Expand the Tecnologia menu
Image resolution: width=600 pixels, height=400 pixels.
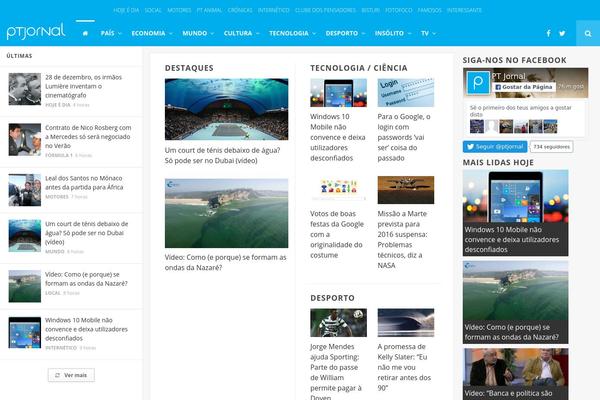[292, 33]
